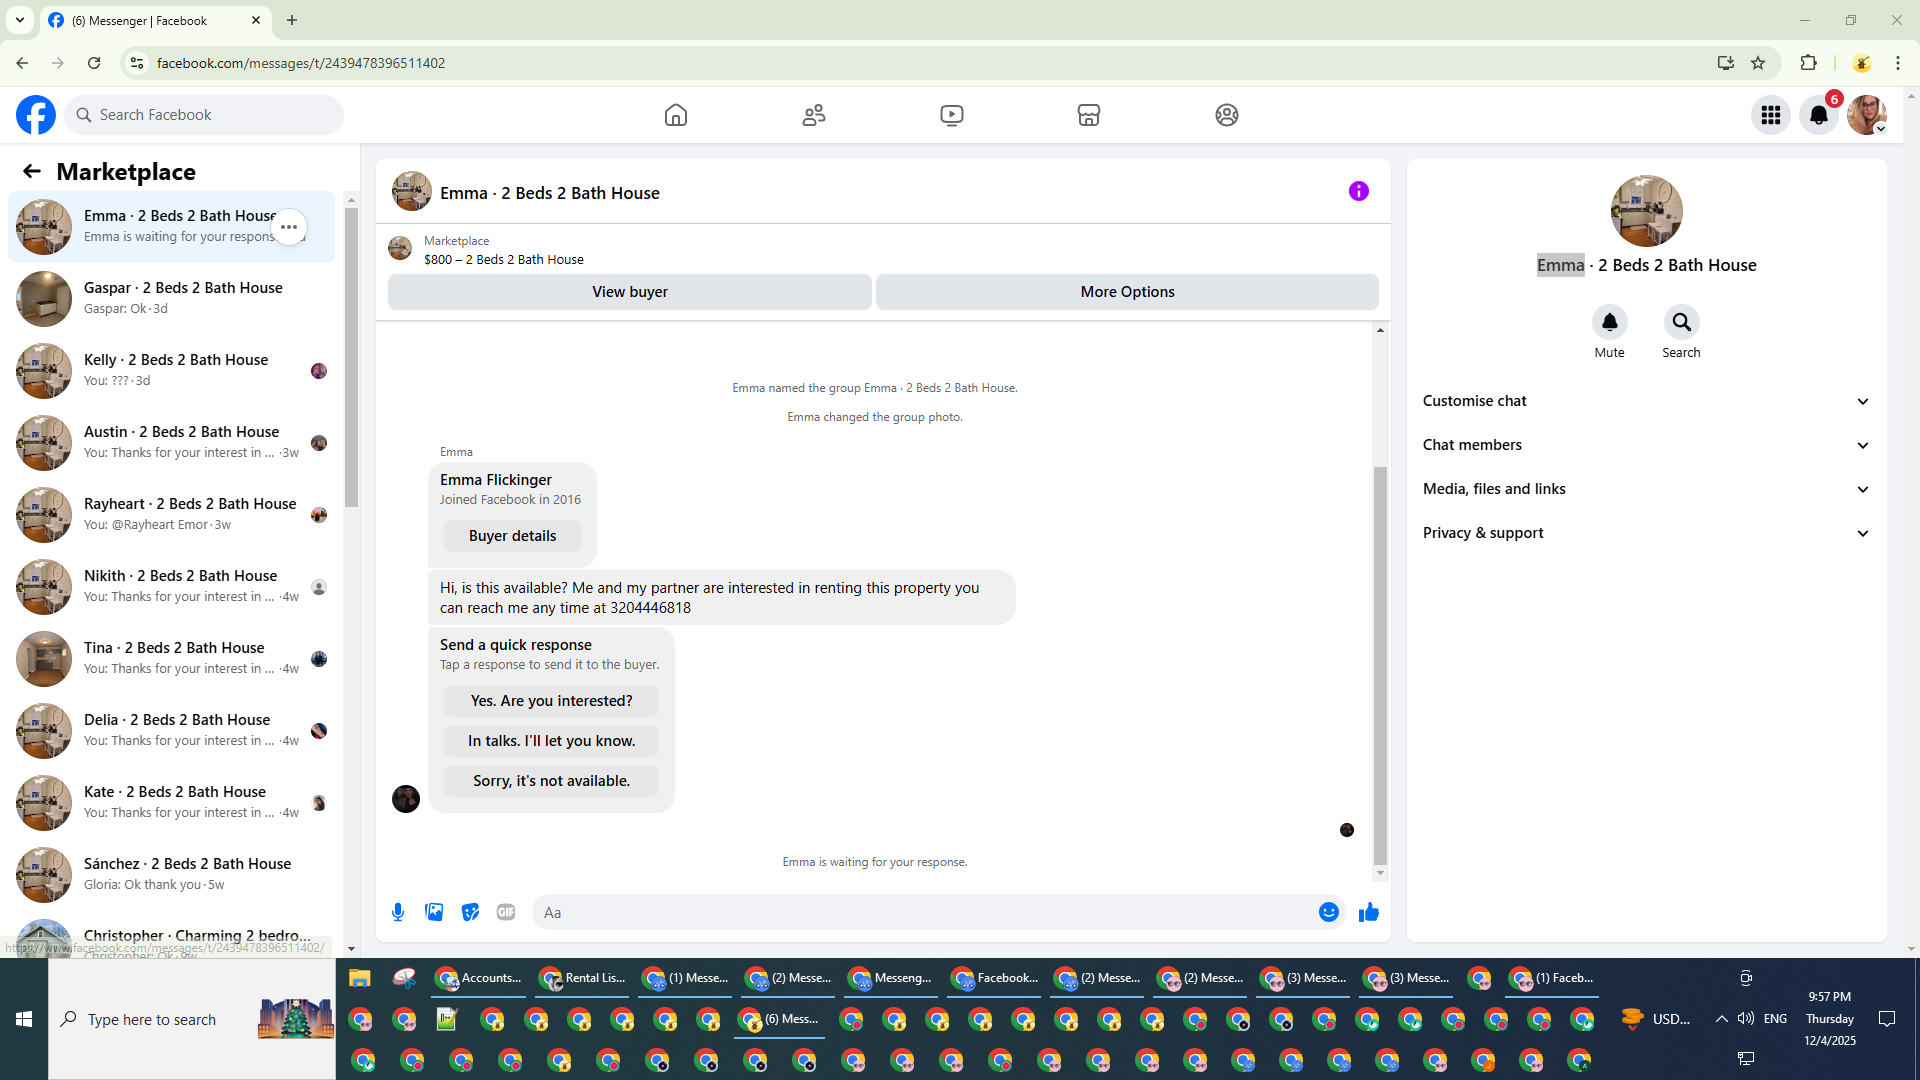Viewport: 1920px width, 1080px height.
Task: Search within conversation using magnifier icon
Action: [x=1681, y=322]
